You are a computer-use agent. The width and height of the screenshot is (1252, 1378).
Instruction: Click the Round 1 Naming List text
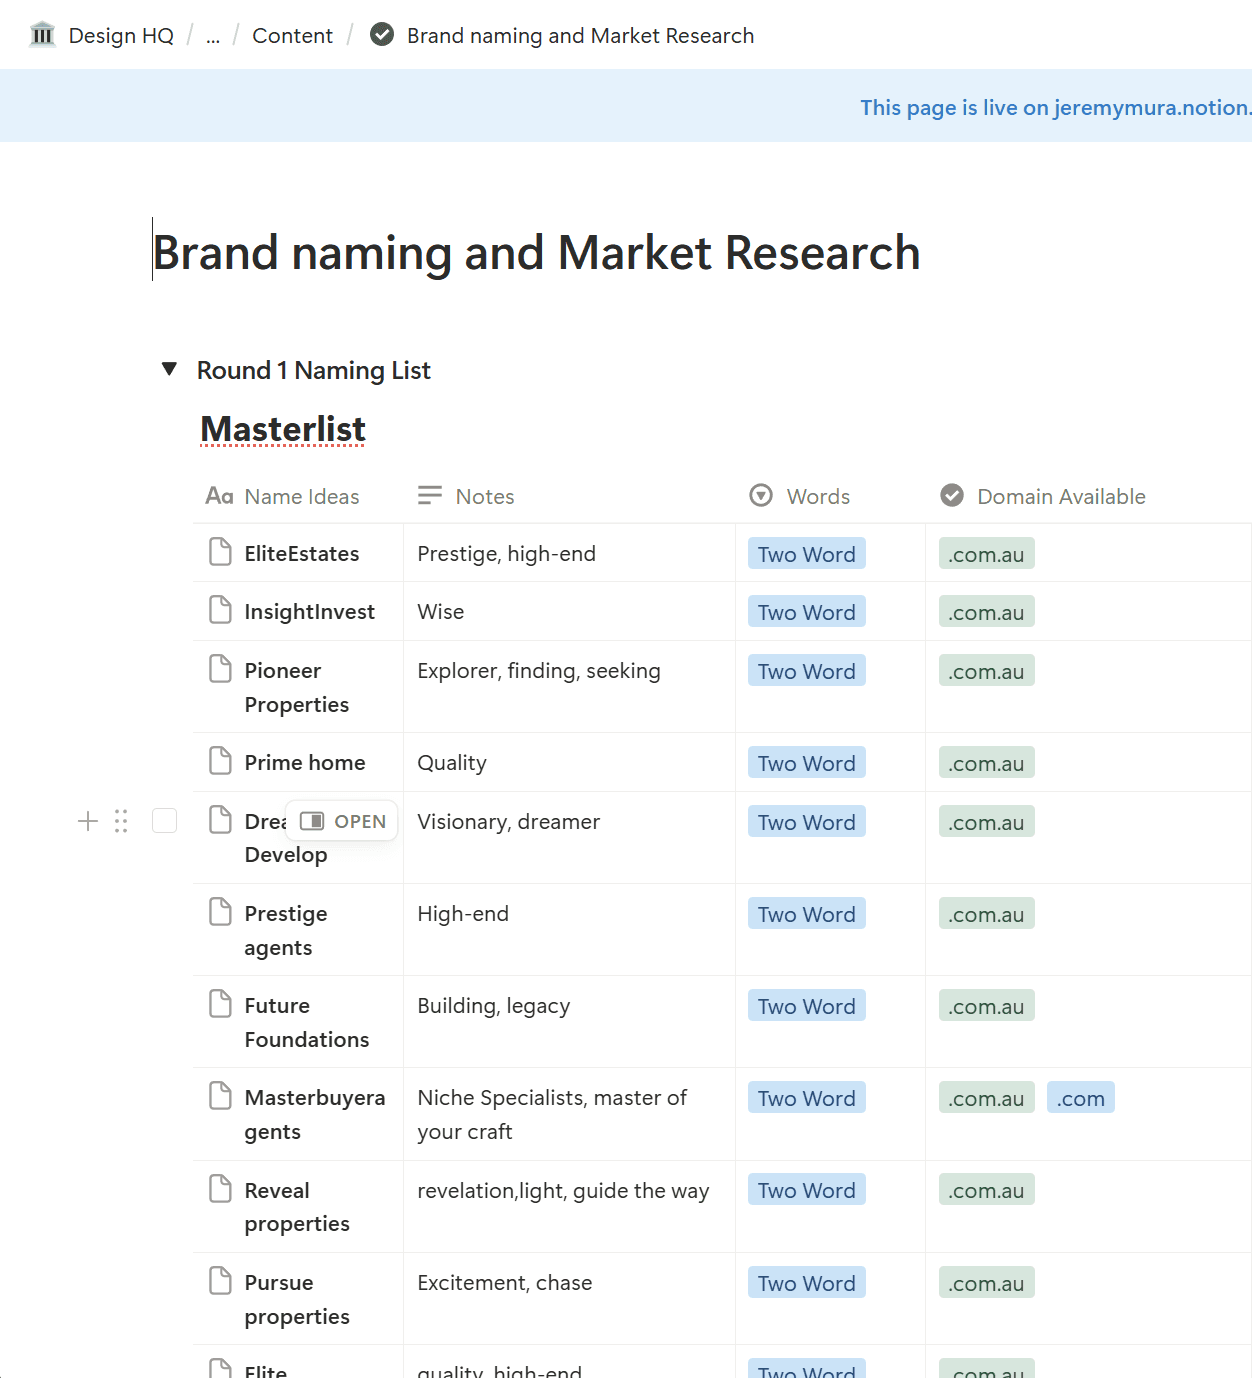click(x=313, y=370)
